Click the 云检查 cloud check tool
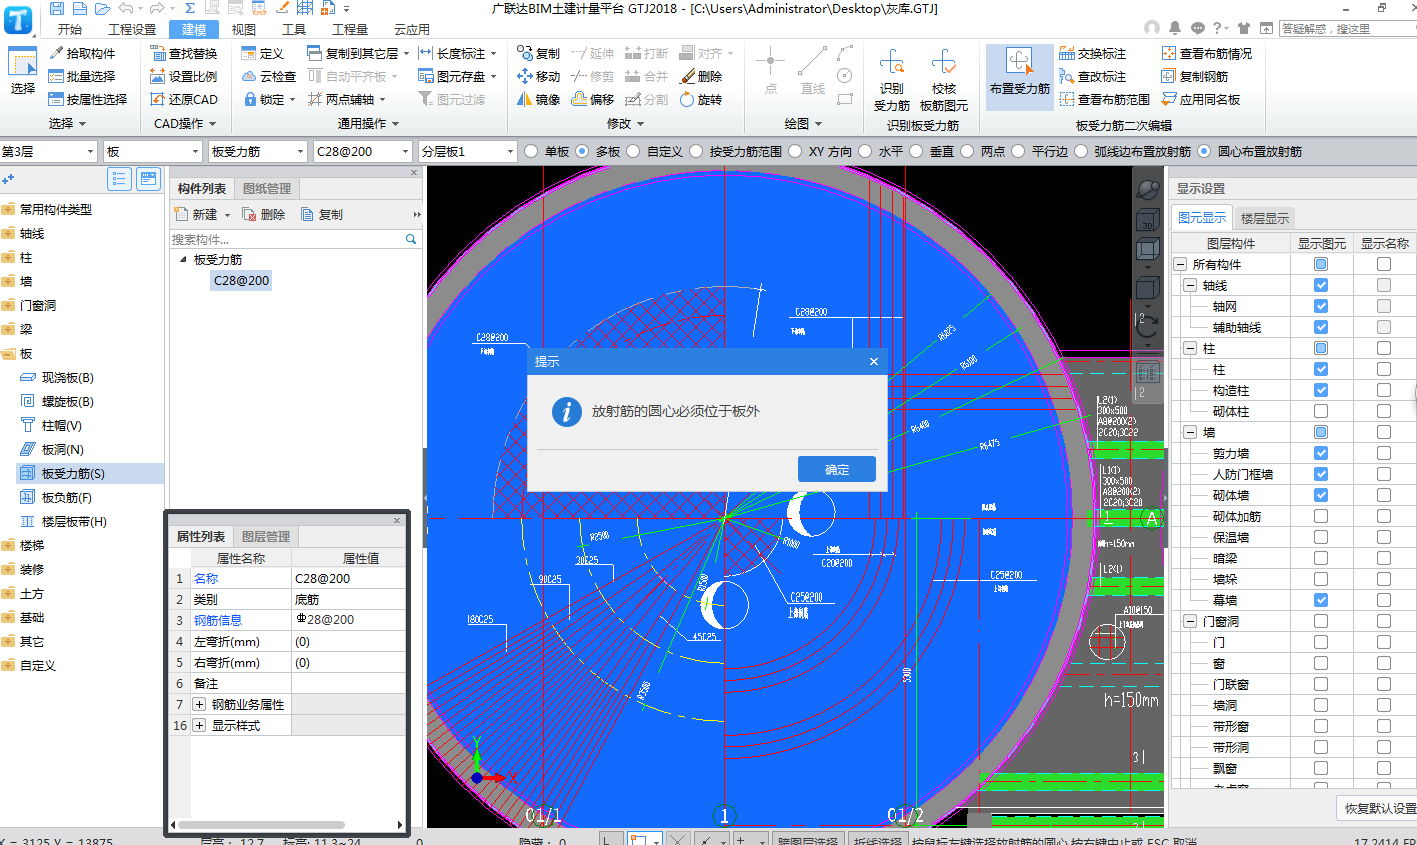Image resolution: width=1417 pixels, height=845 pixels. pos(269,76)
